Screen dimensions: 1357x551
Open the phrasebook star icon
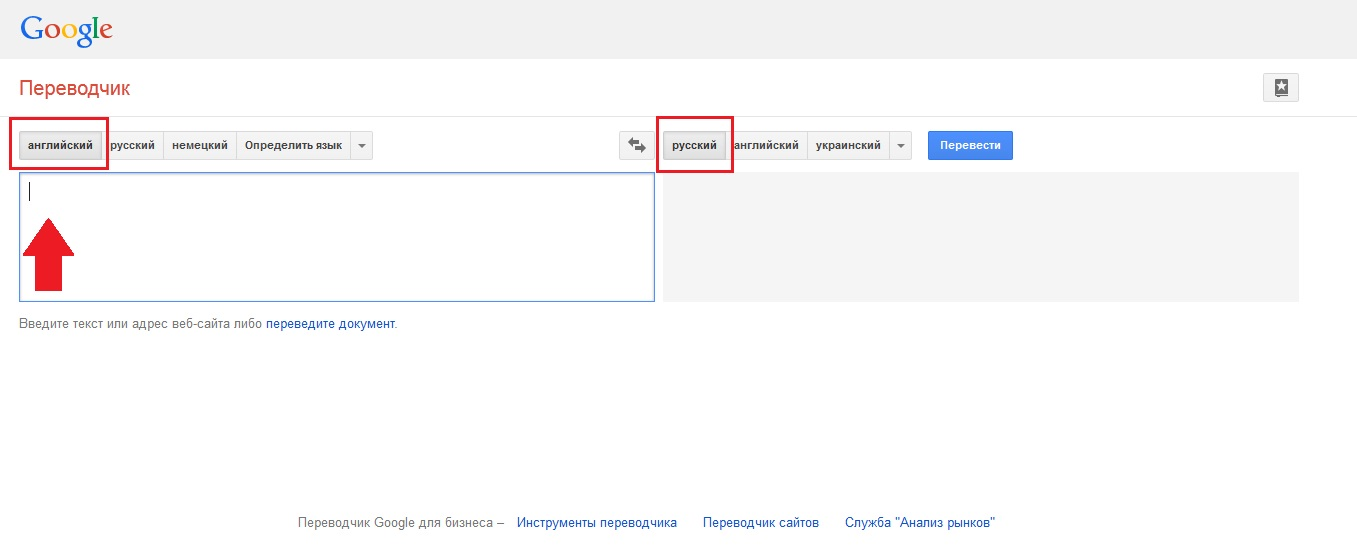click(x=1280, y=88)
